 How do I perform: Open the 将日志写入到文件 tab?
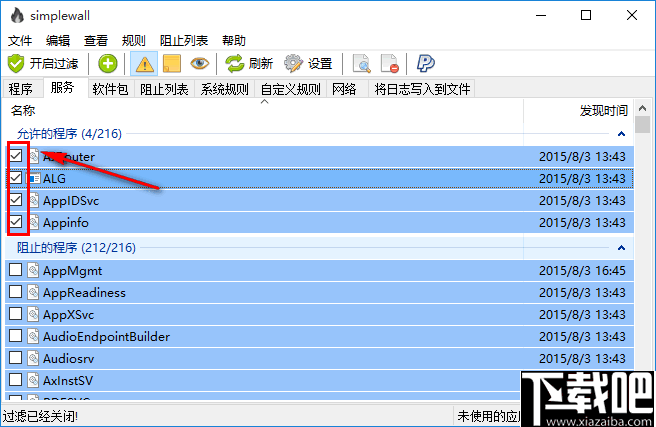(x=422, y=89)
